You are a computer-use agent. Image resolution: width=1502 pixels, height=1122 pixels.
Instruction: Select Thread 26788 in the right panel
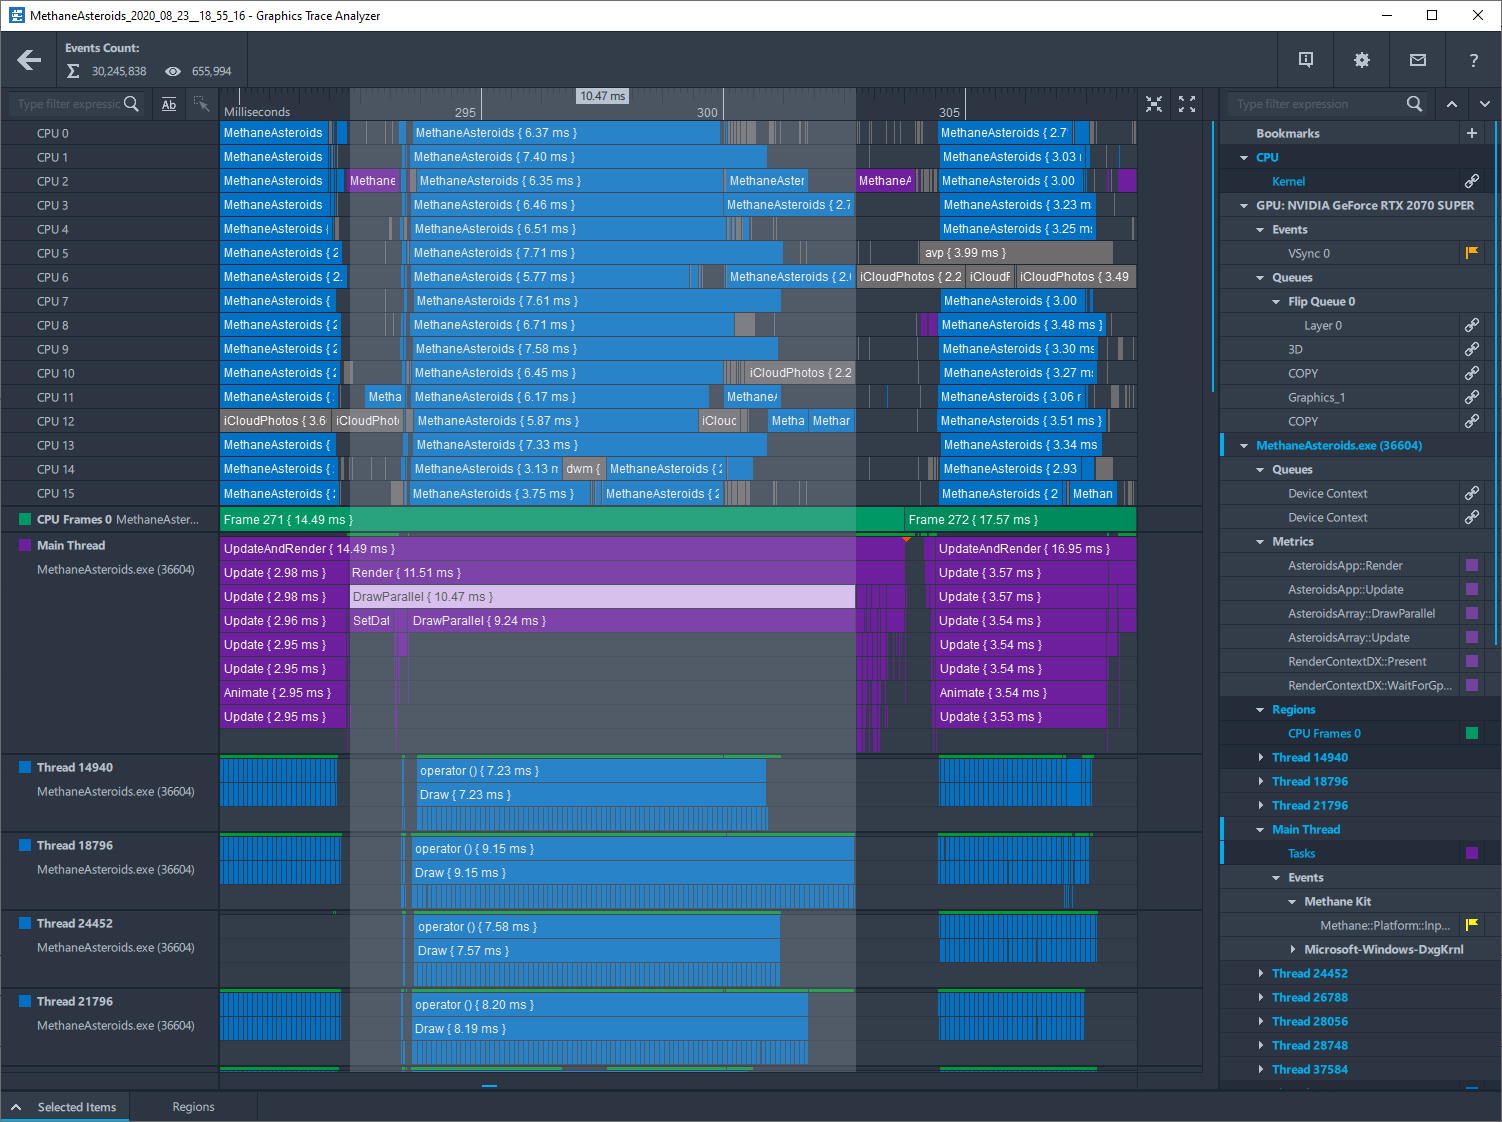[x=1309, y=997]
